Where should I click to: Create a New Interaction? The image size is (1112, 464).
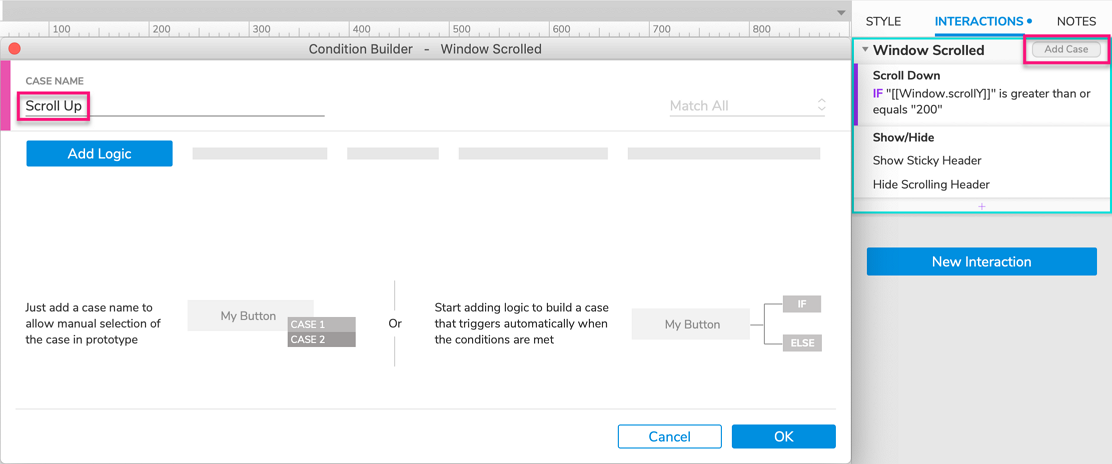981,262
